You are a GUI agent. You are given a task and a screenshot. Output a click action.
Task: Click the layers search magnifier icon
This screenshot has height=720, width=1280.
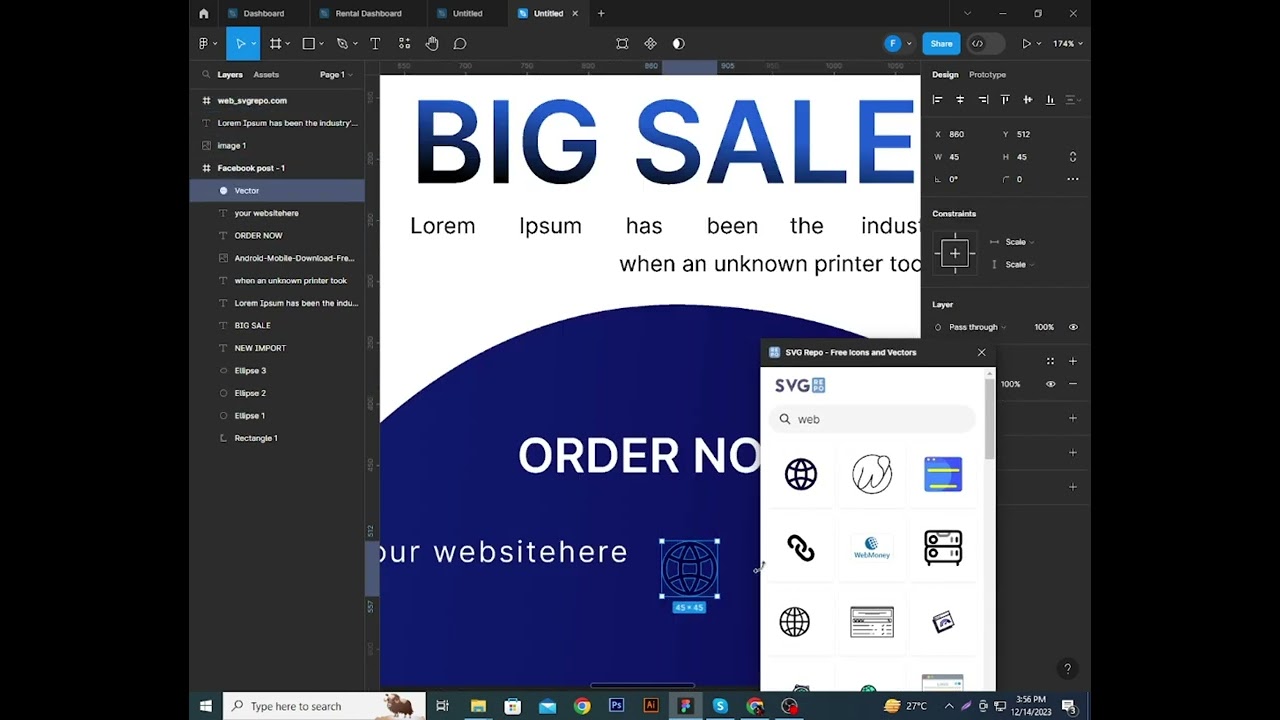click(x=206, y=75)
